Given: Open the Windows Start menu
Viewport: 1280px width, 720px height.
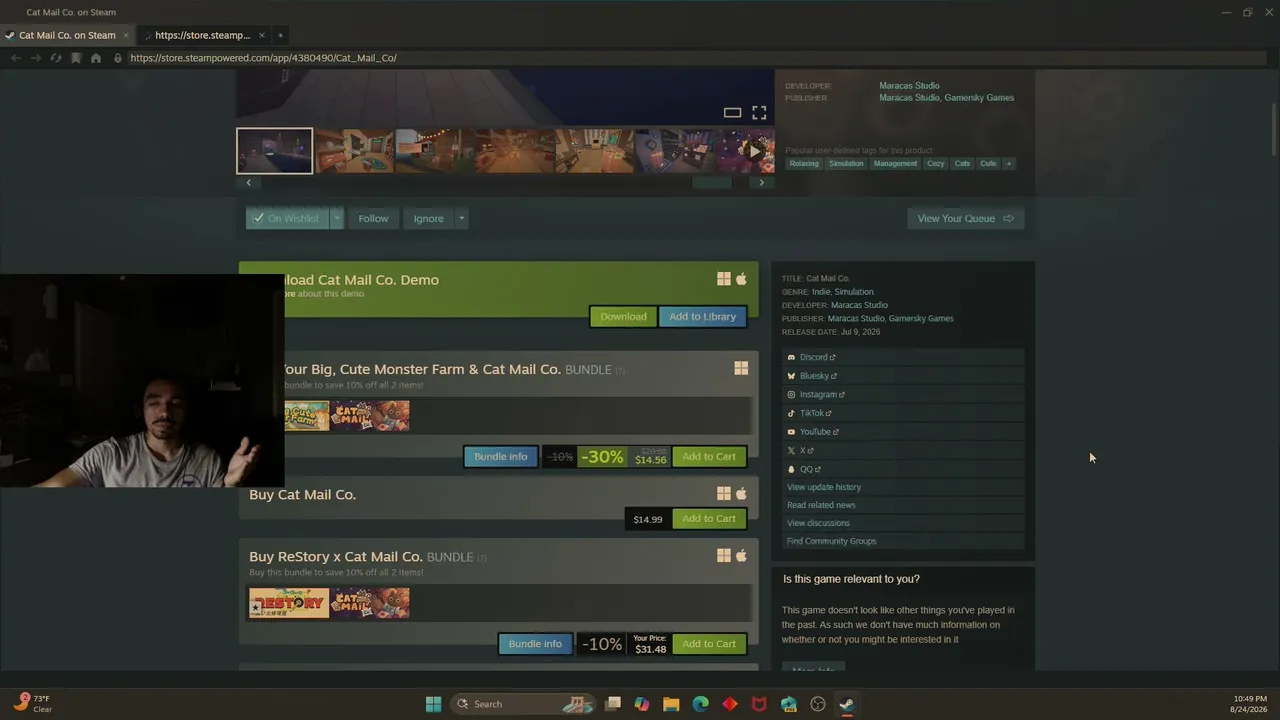Looking at the screenshot, I should pos(433,704).
